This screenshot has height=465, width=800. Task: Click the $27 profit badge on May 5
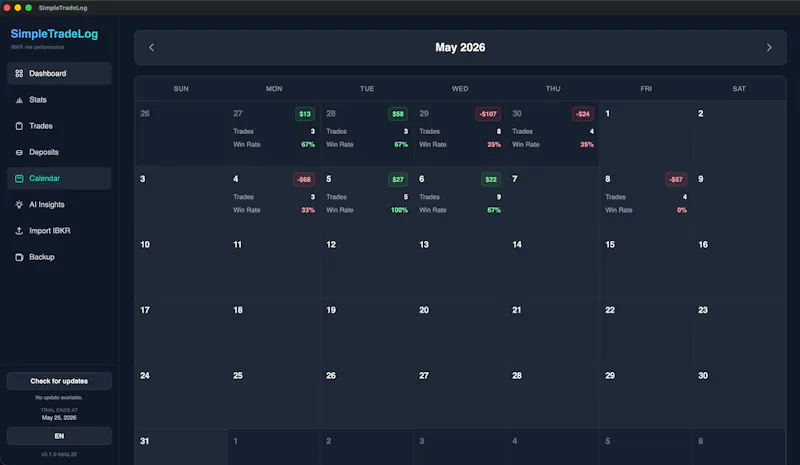(x=397, y=179)
